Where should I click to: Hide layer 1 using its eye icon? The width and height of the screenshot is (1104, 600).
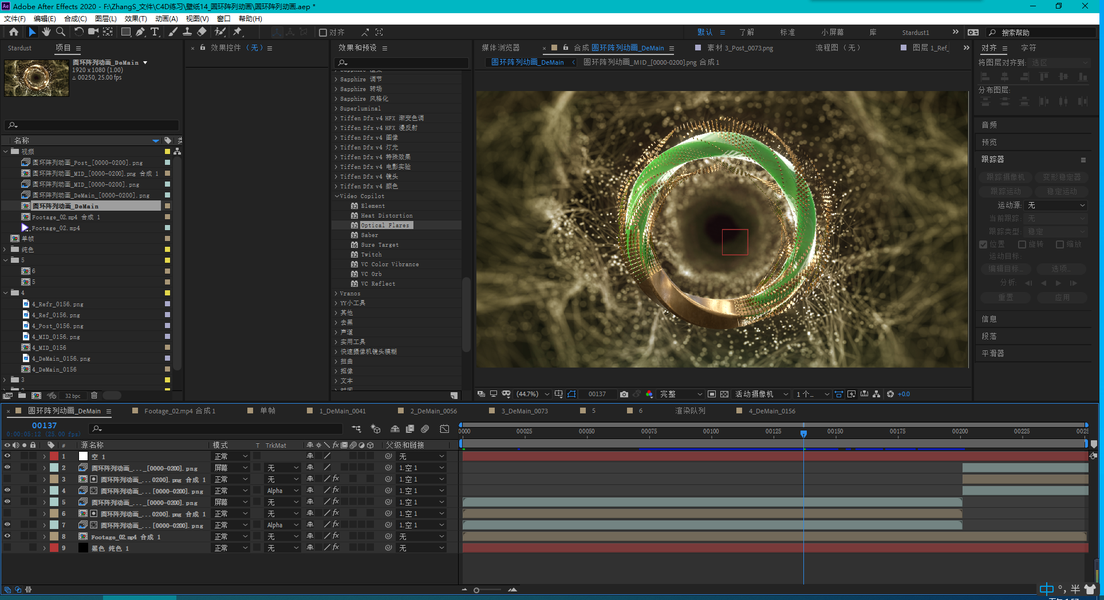7,456
